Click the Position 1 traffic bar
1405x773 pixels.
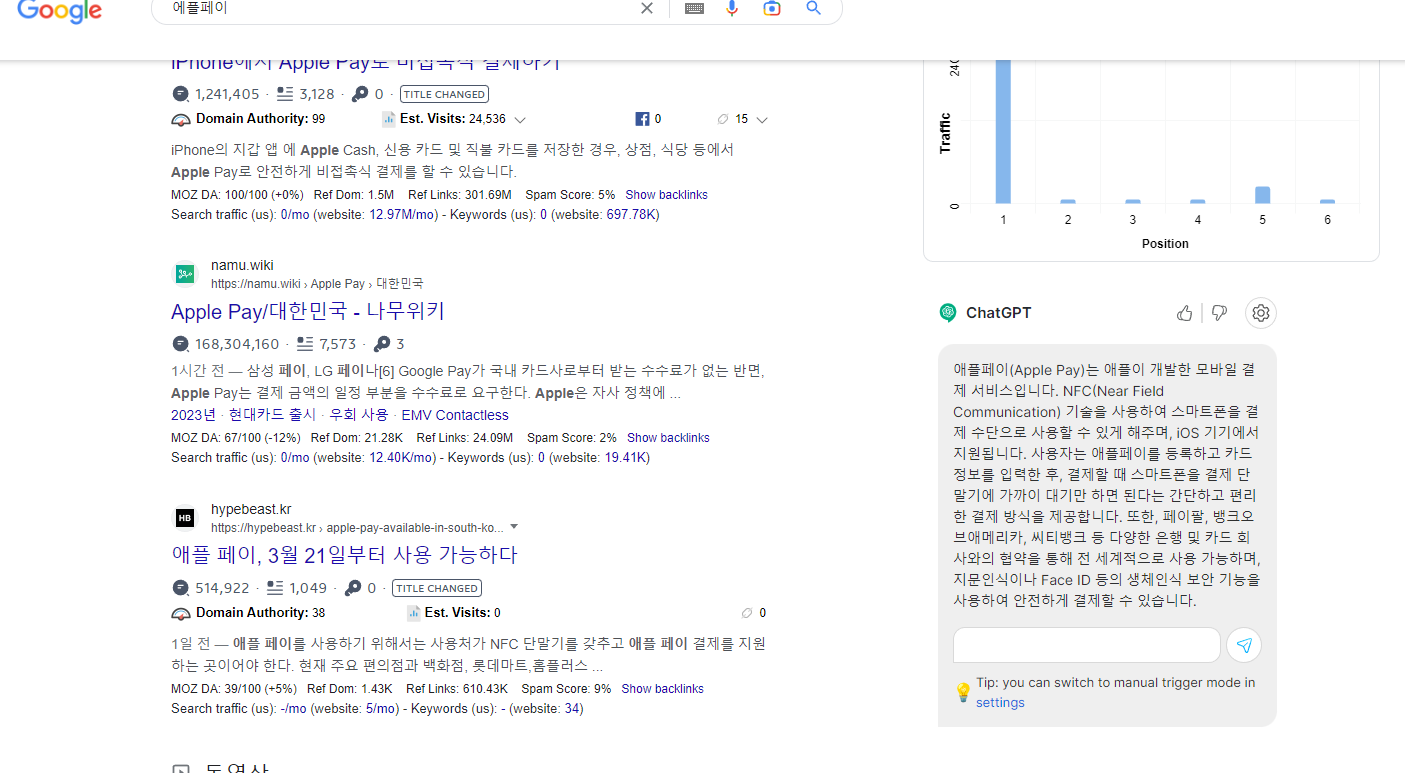(x=1003, y=131)
